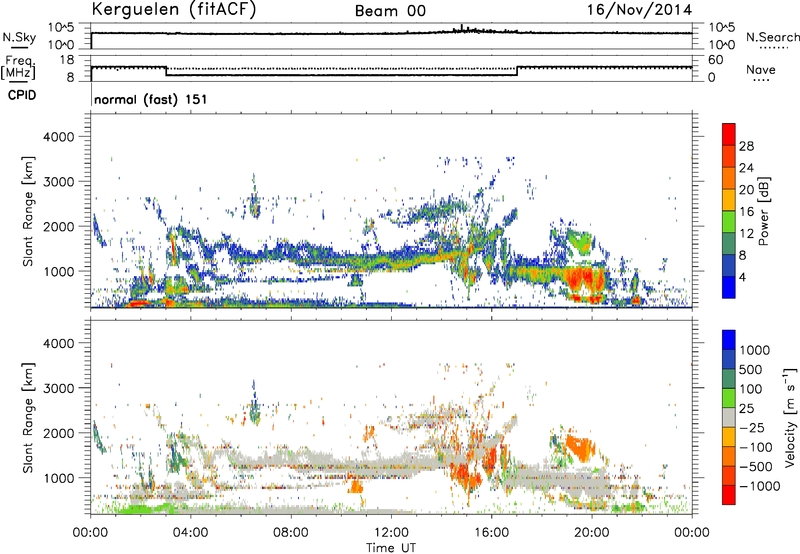Viewport: 800px width, 554px height.
Task: Click the "500" label on the velocity colorbar
Action: point(752,370)
